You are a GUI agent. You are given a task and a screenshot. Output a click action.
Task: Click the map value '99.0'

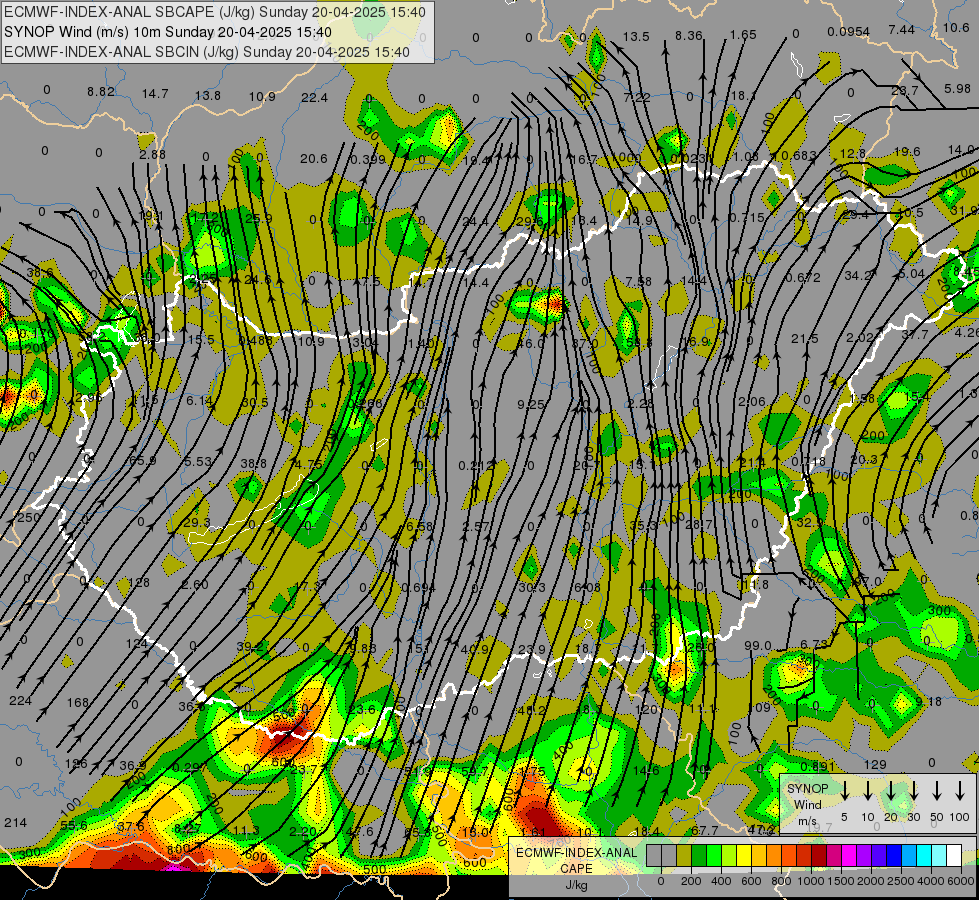pyautogui.click(x=757, y=645)
